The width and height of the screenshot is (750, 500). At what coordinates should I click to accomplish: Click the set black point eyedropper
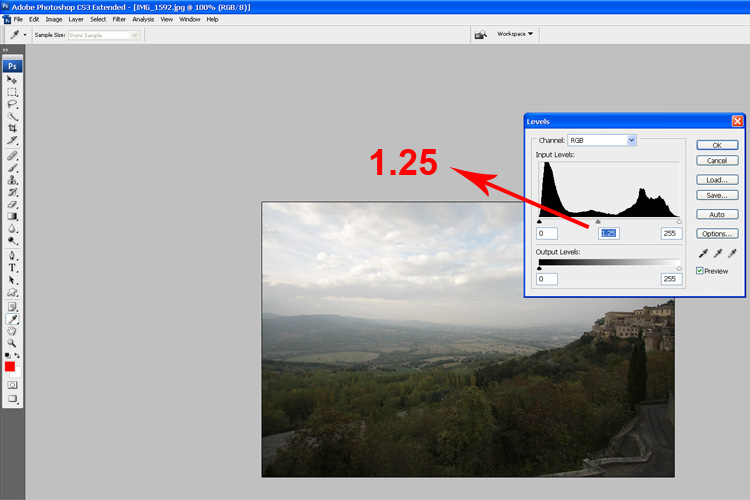(x=702, y=254)
